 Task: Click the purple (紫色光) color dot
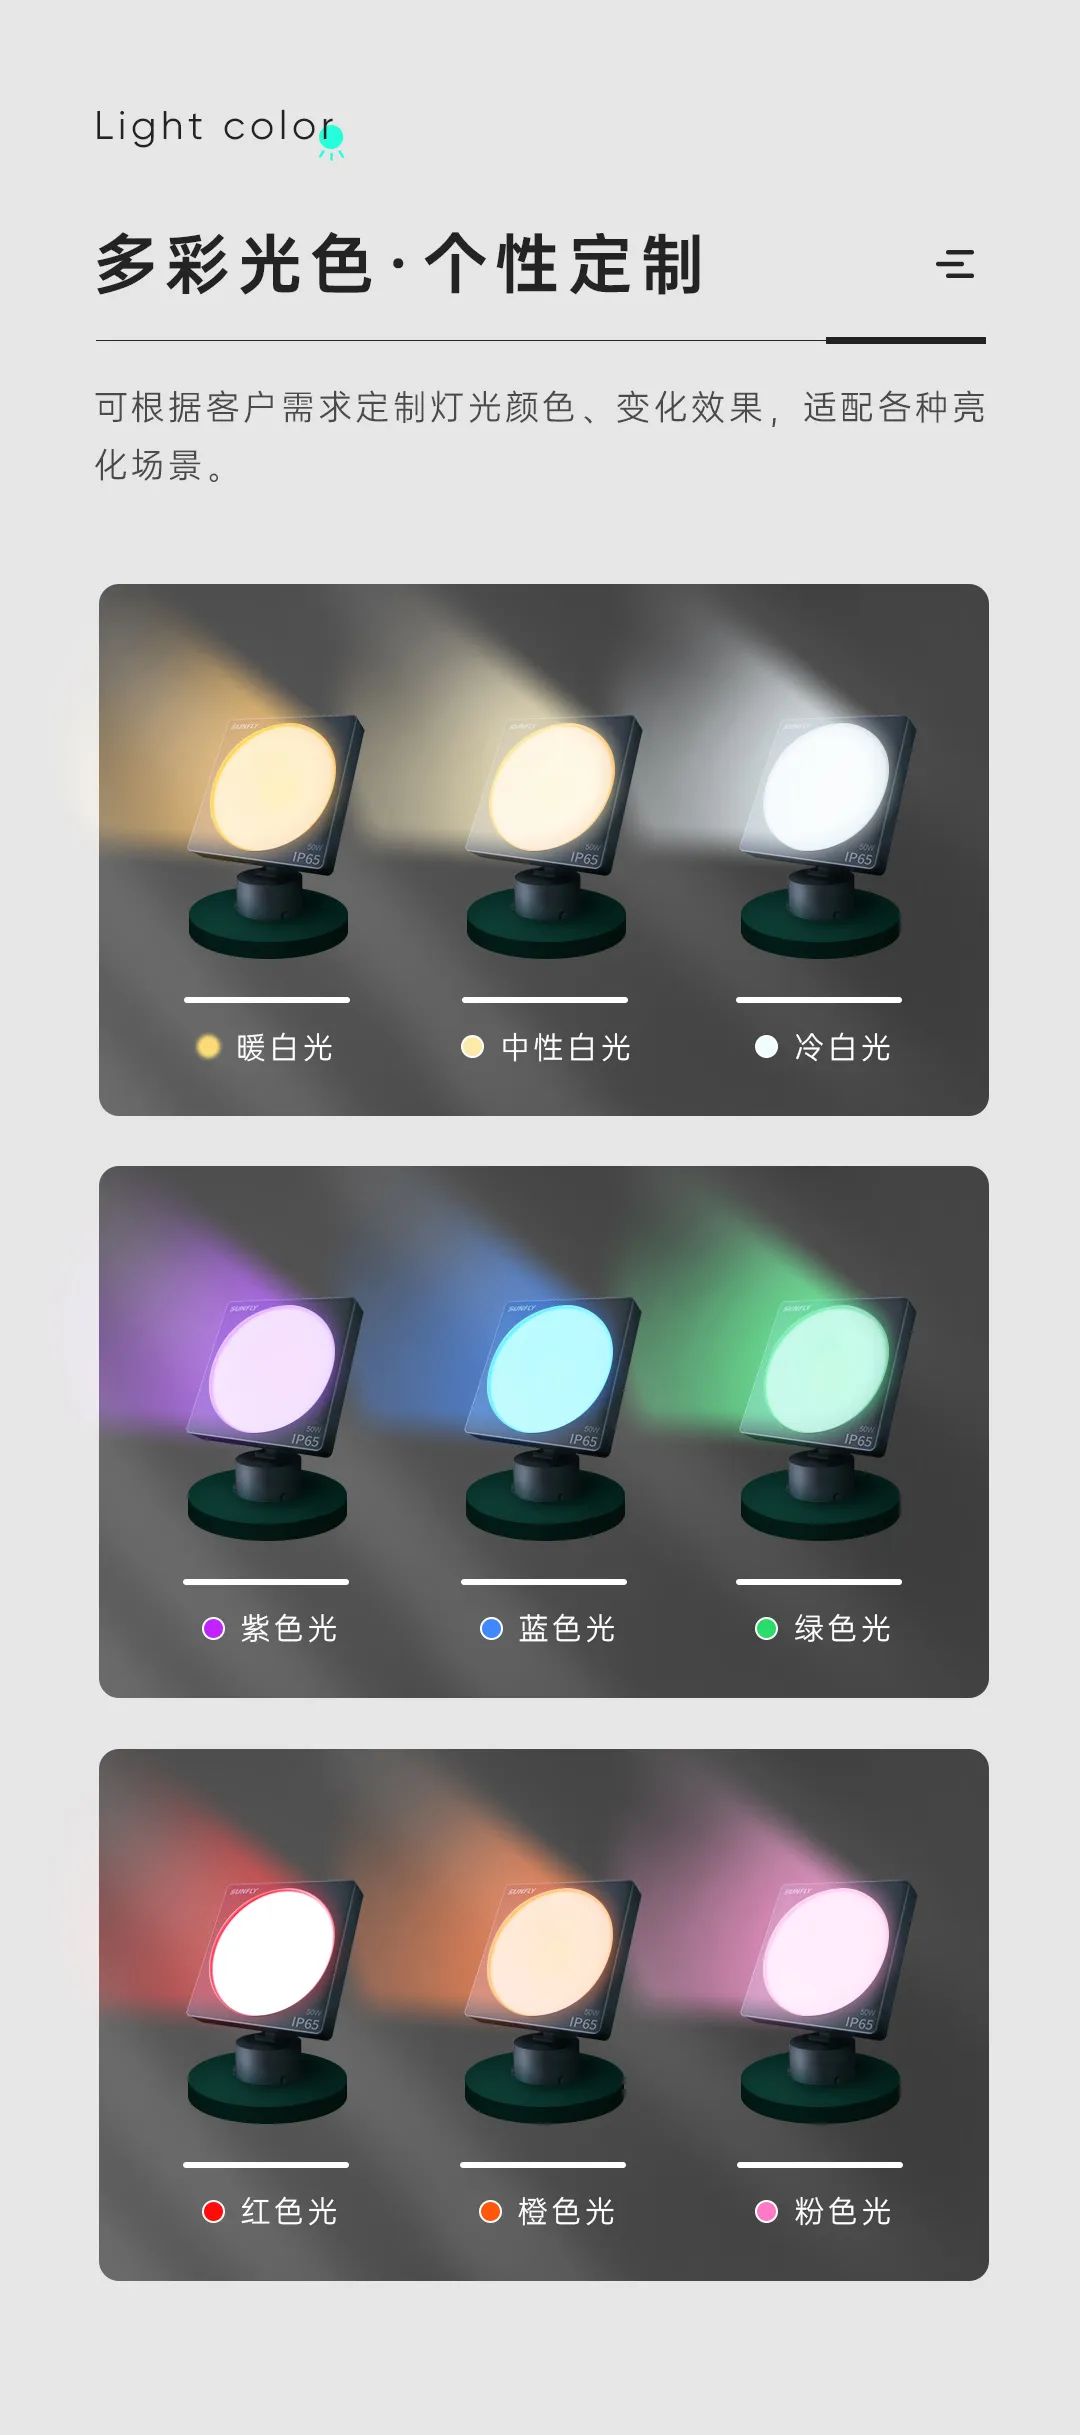coord(213,1628)
